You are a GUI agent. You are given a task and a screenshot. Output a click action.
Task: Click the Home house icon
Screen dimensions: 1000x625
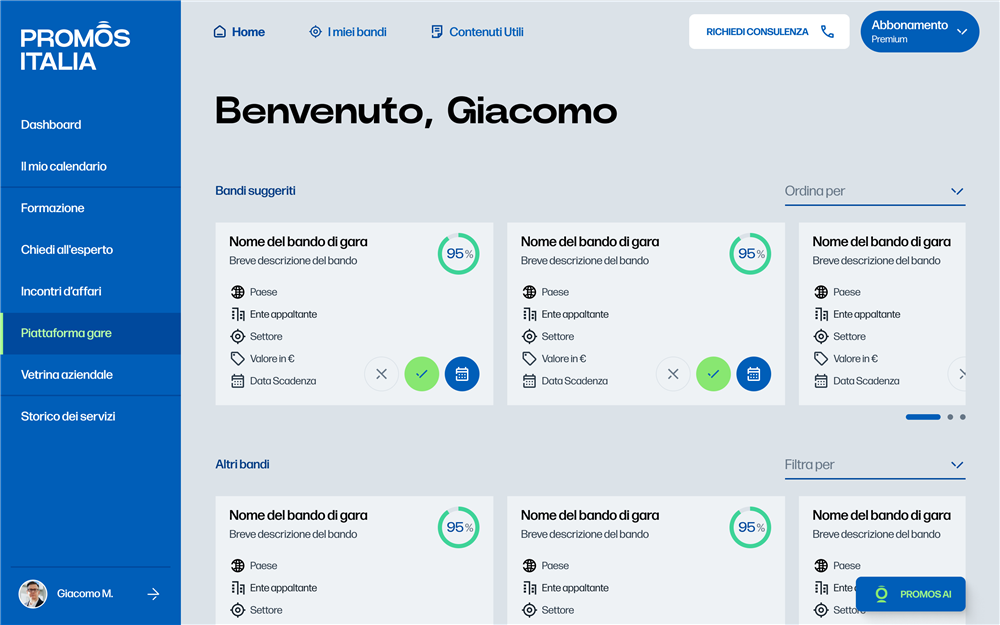pos(219,32)
